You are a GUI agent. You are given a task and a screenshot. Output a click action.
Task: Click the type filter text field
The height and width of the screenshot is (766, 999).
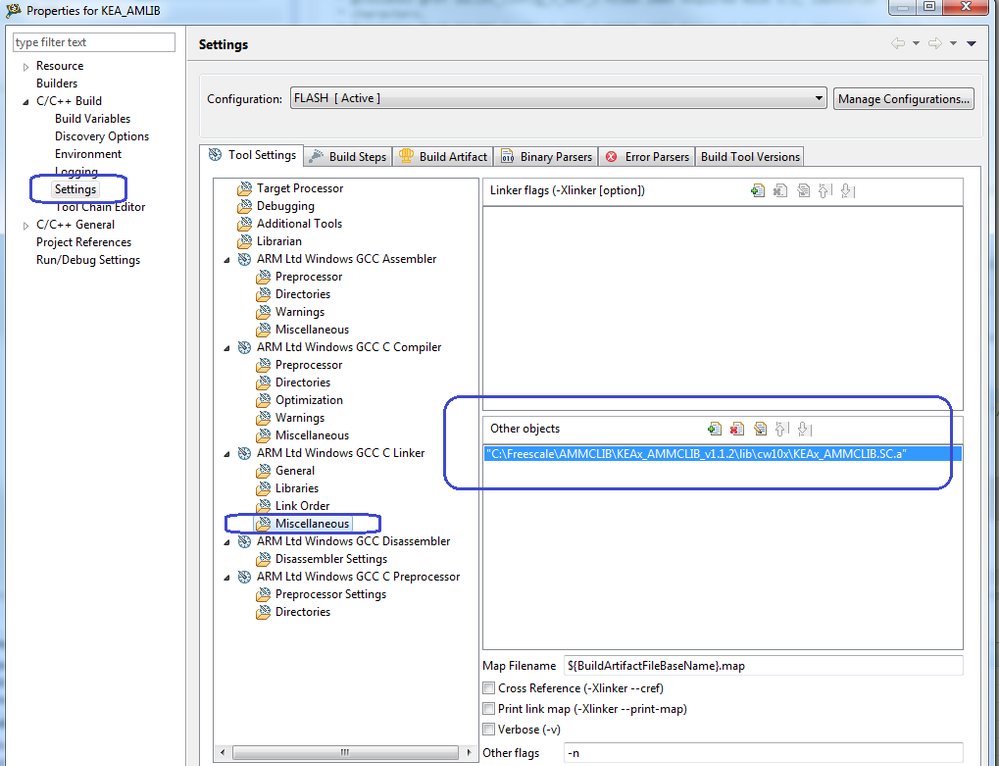(94, 42)
